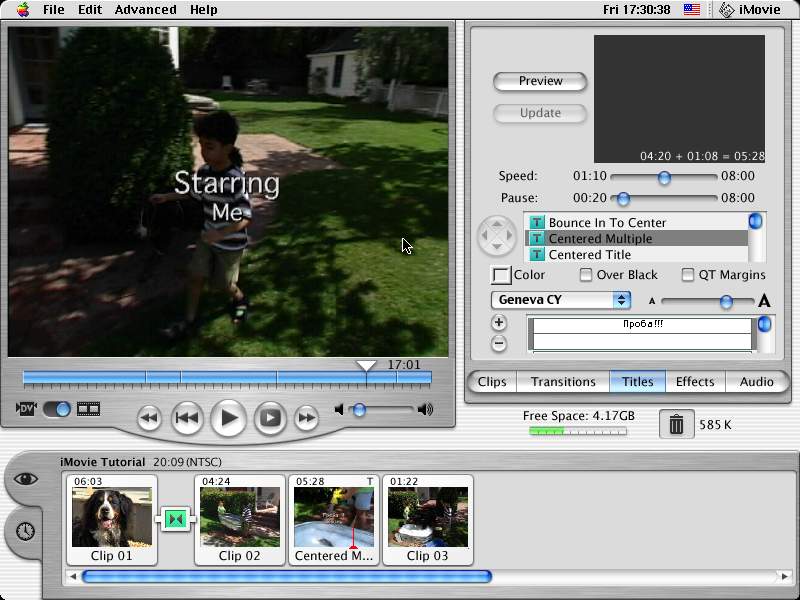Click the large A font size icon

764,301
